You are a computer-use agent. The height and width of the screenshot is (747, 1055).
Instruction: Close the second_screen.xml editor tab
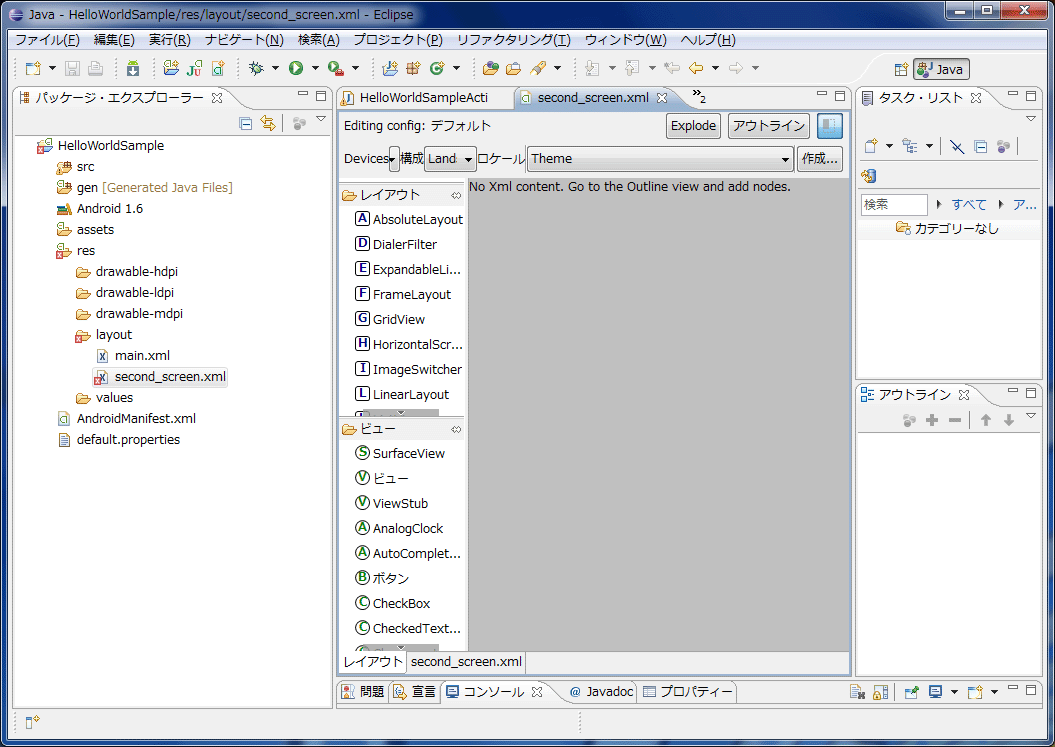point(662,98)
